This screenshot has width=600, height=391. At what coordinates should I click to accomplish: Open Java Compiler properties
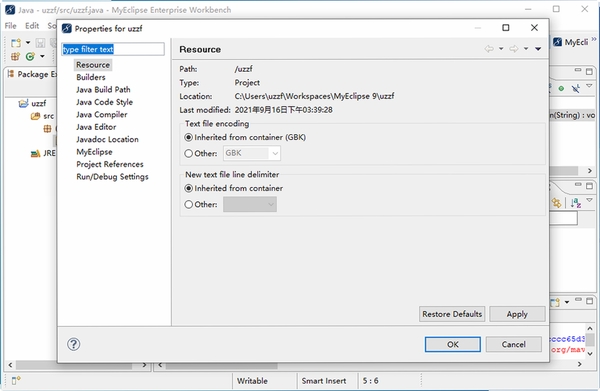(102, 114)
